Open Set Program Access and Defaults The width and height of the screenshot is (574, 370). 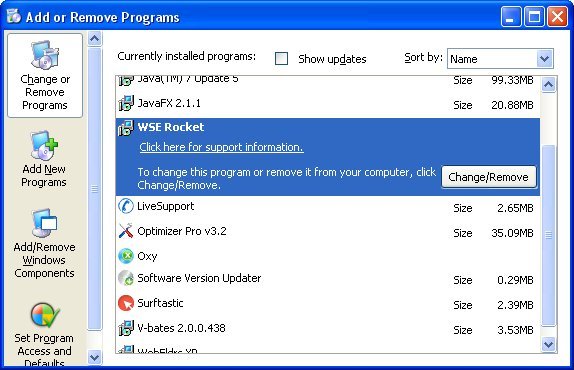tap(44, 334)
